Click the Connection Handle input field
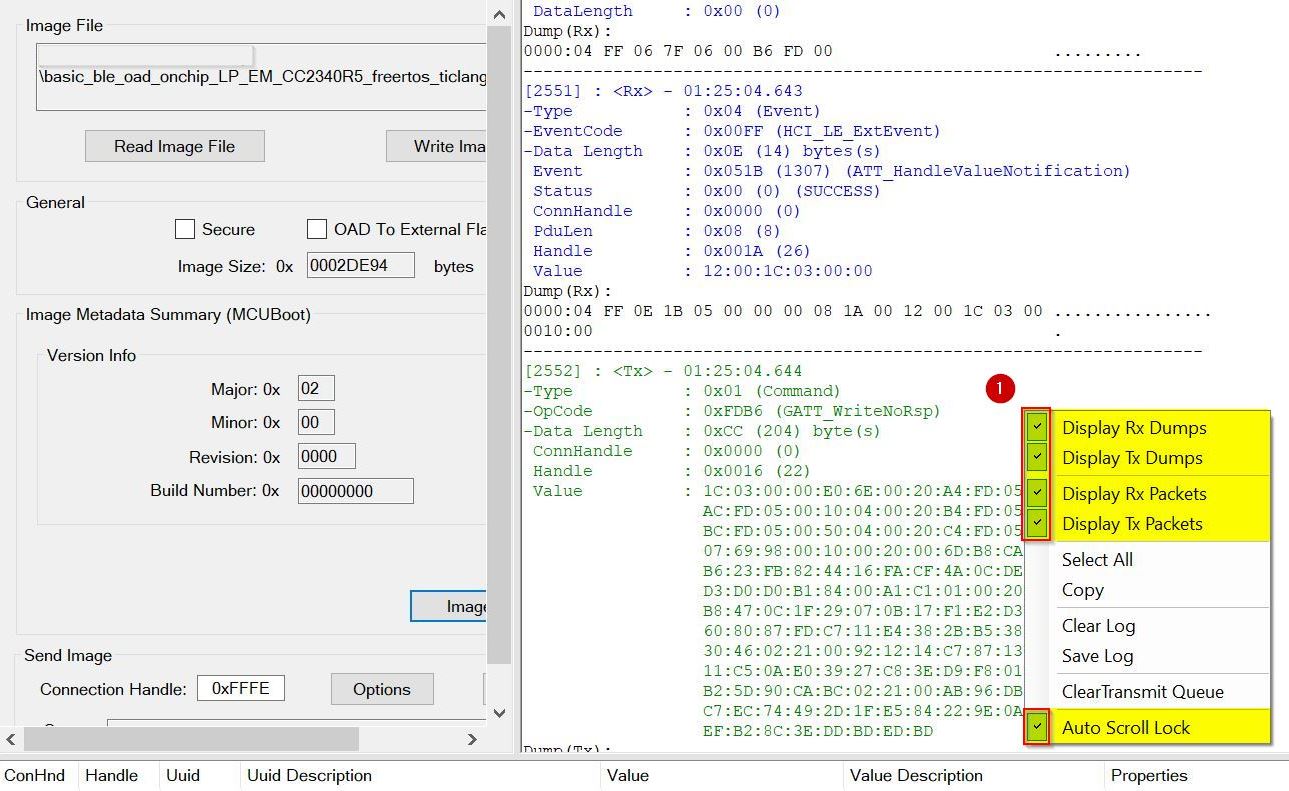This screenshot has width=1289, height=791. [x=240, y=689]
